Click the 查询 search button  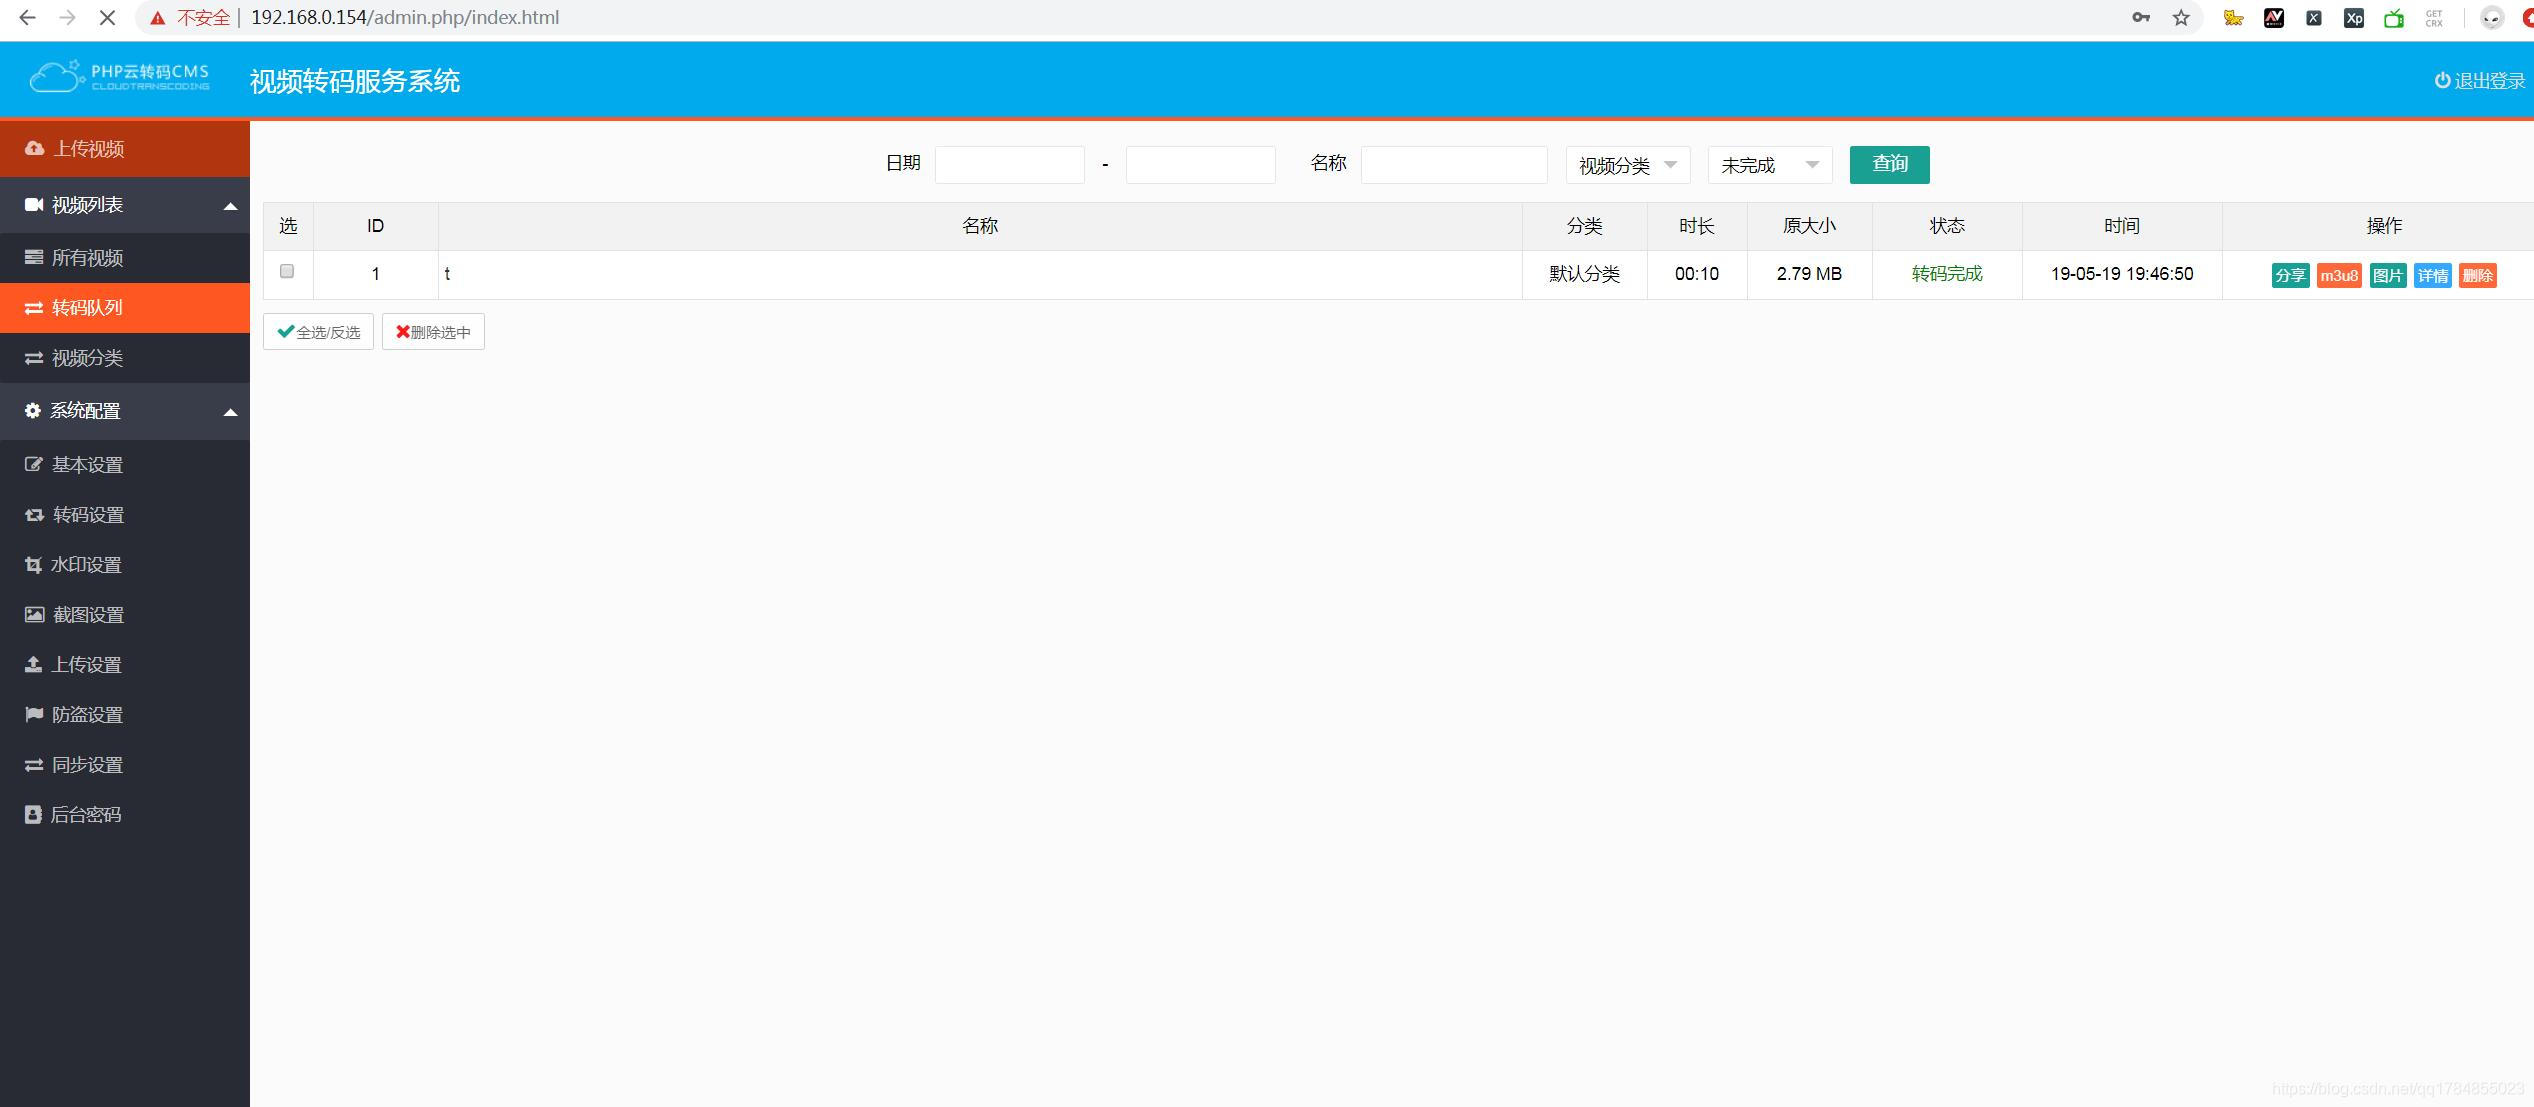1889,164
